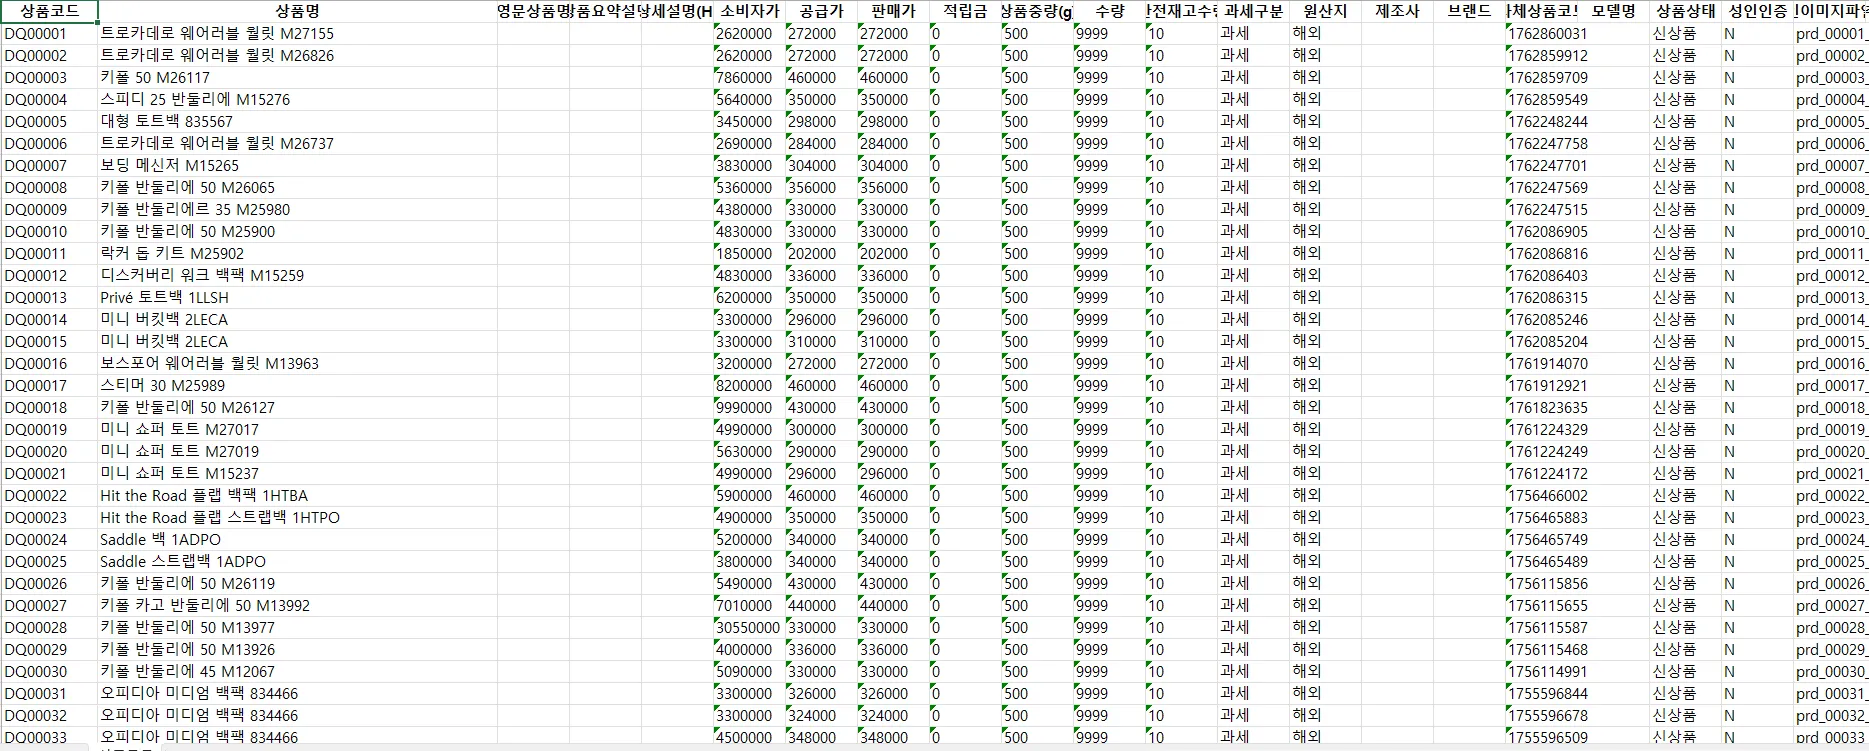Select the 상품코드 header cell

tap(49, 11)
